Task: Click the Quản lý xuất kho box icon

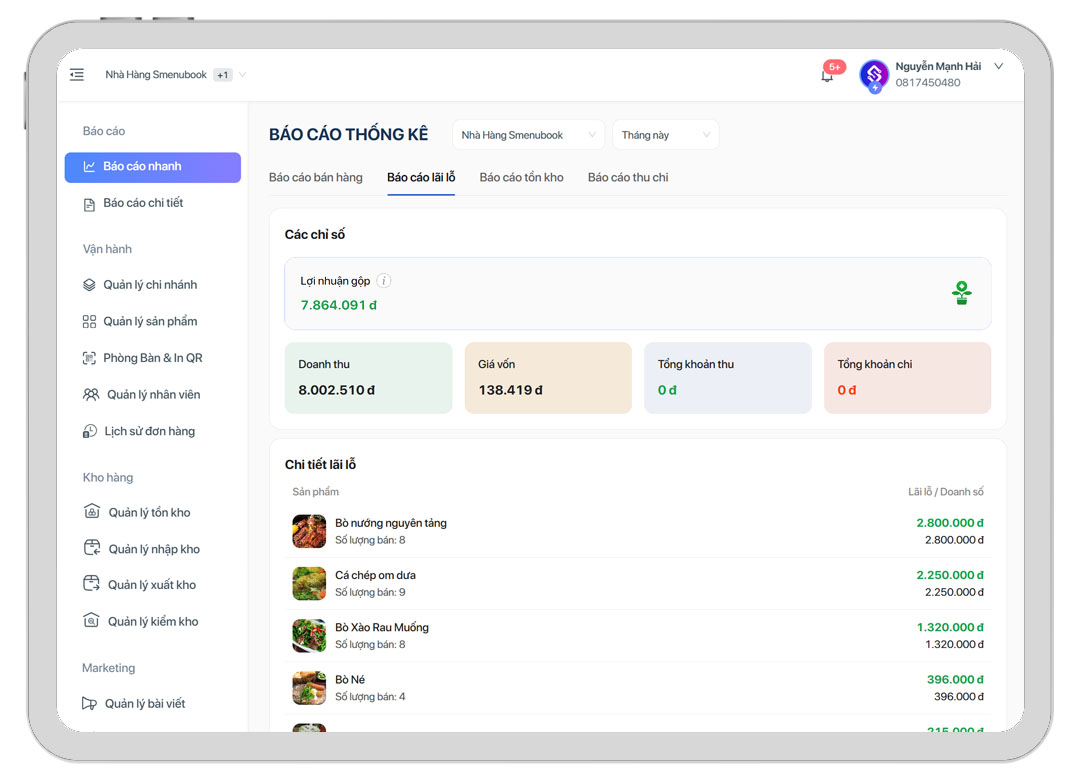Action: click(92, 584)
